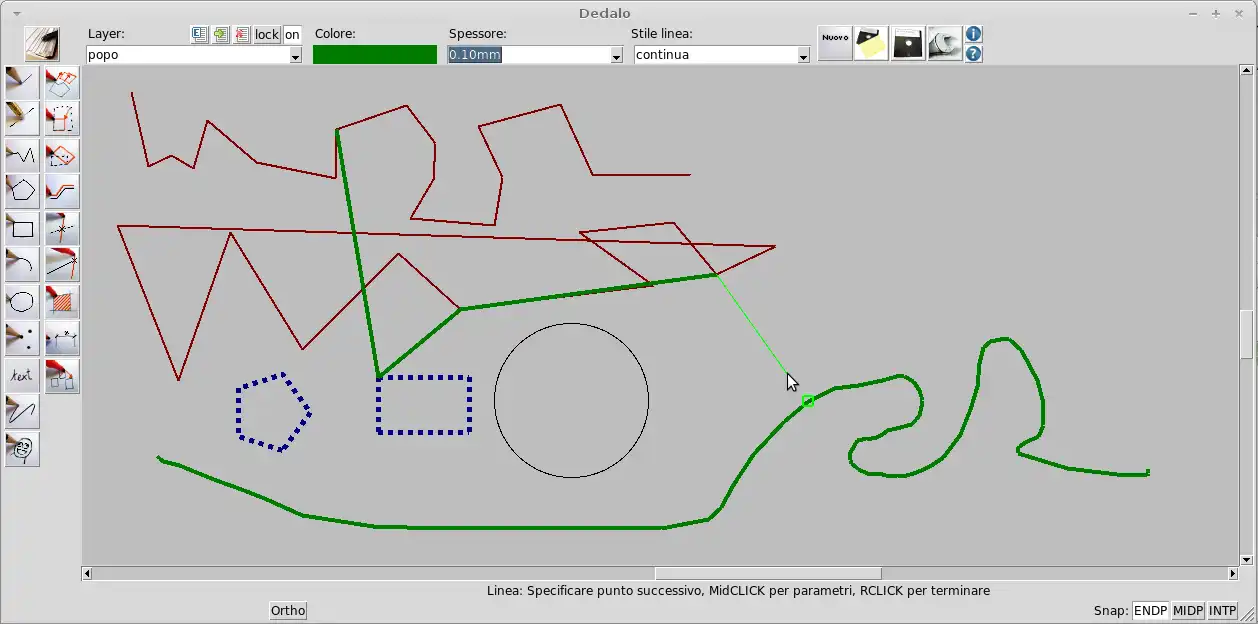
Task: Click the horizontal scrollbar thumb
Action: 768,573
